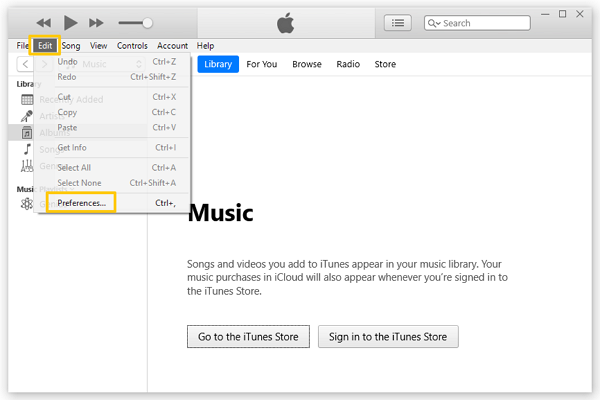
Task: Choose Select None in the Edit menu
Action: coord(112,183)
